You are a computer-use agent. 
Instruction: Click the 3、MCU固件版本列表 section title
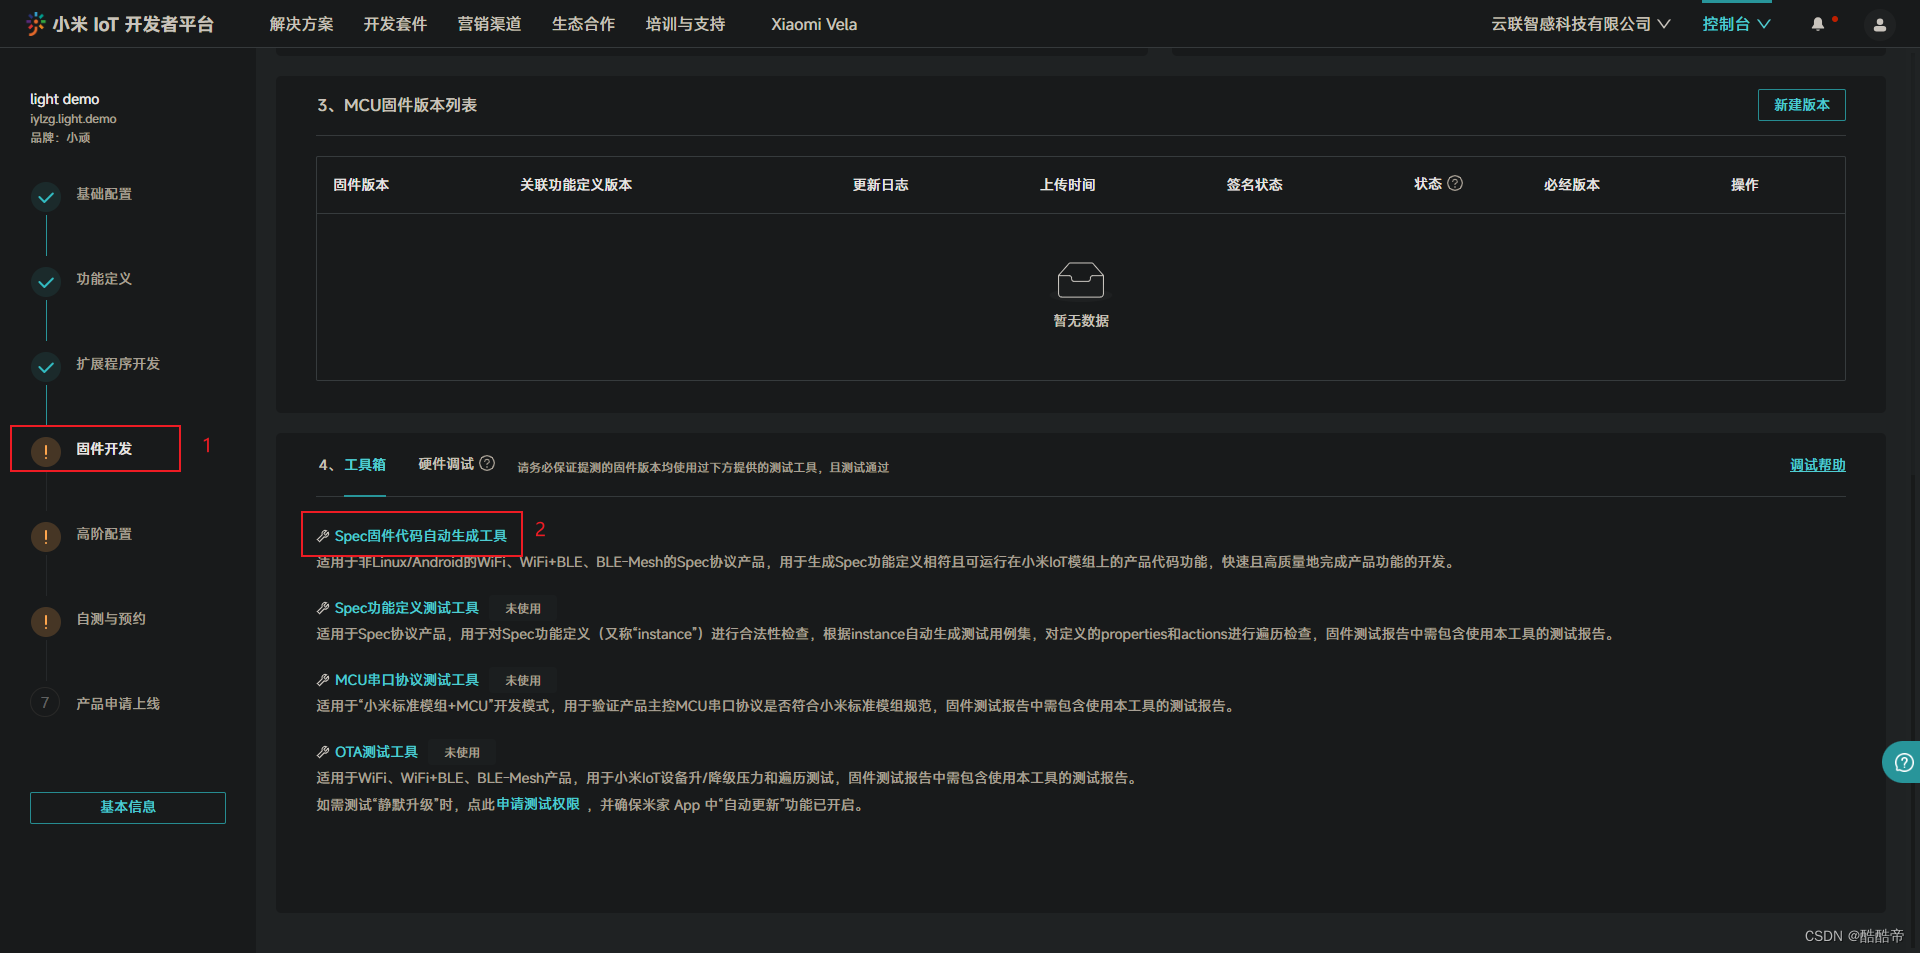point(397,105)
